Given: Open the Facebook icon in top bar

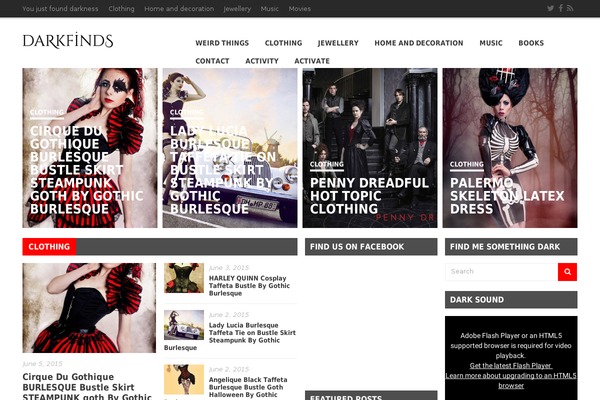Looking at the screenshot, I should click(561, 8).
